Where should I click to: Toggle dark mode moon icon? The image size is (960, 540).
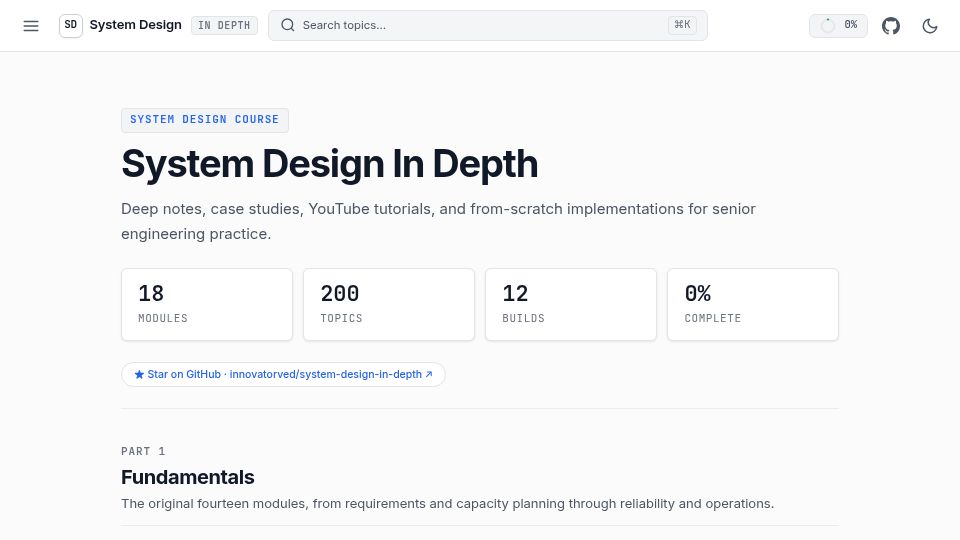tap(929, 26)
